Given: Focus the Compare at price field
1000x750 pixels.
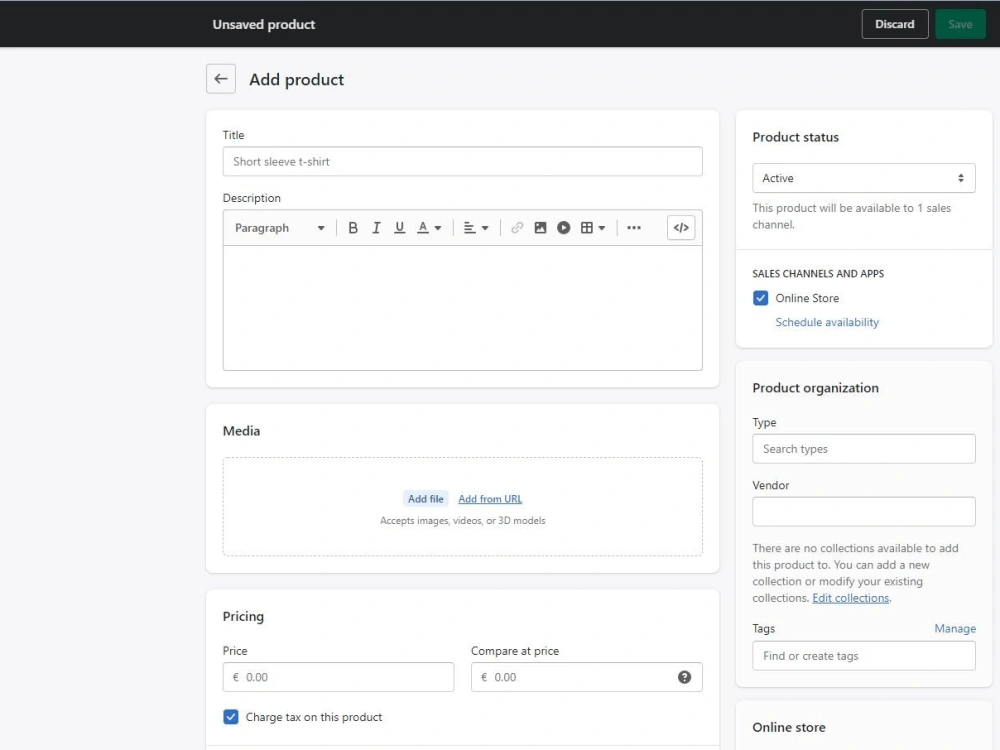Looking at the screenshot, I should [587, 677].
